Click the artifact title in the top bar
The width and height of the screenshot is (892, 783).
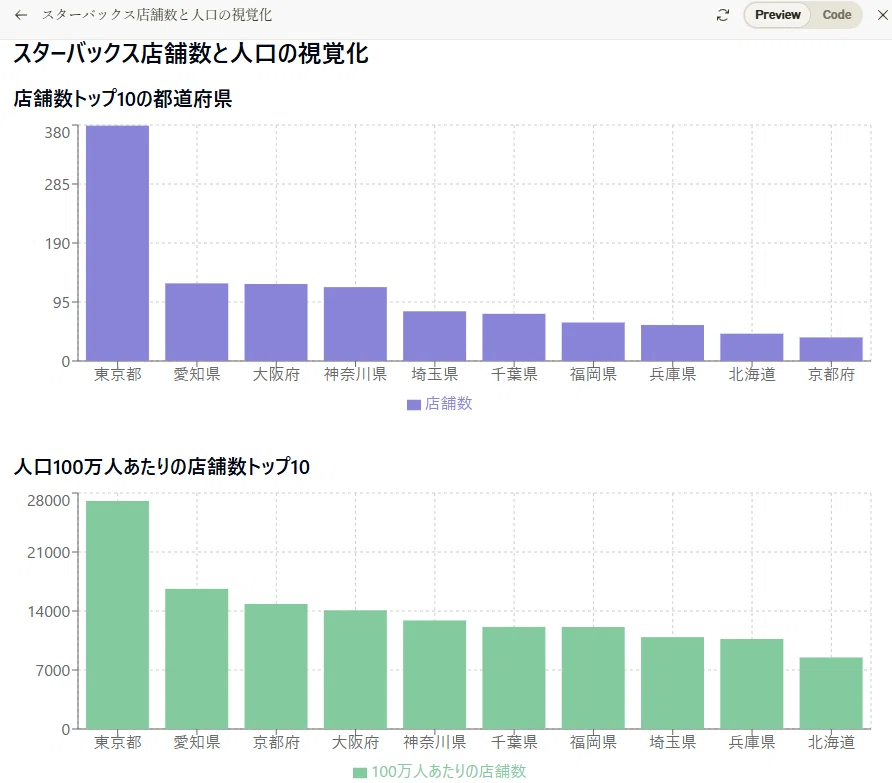(157, 15)
